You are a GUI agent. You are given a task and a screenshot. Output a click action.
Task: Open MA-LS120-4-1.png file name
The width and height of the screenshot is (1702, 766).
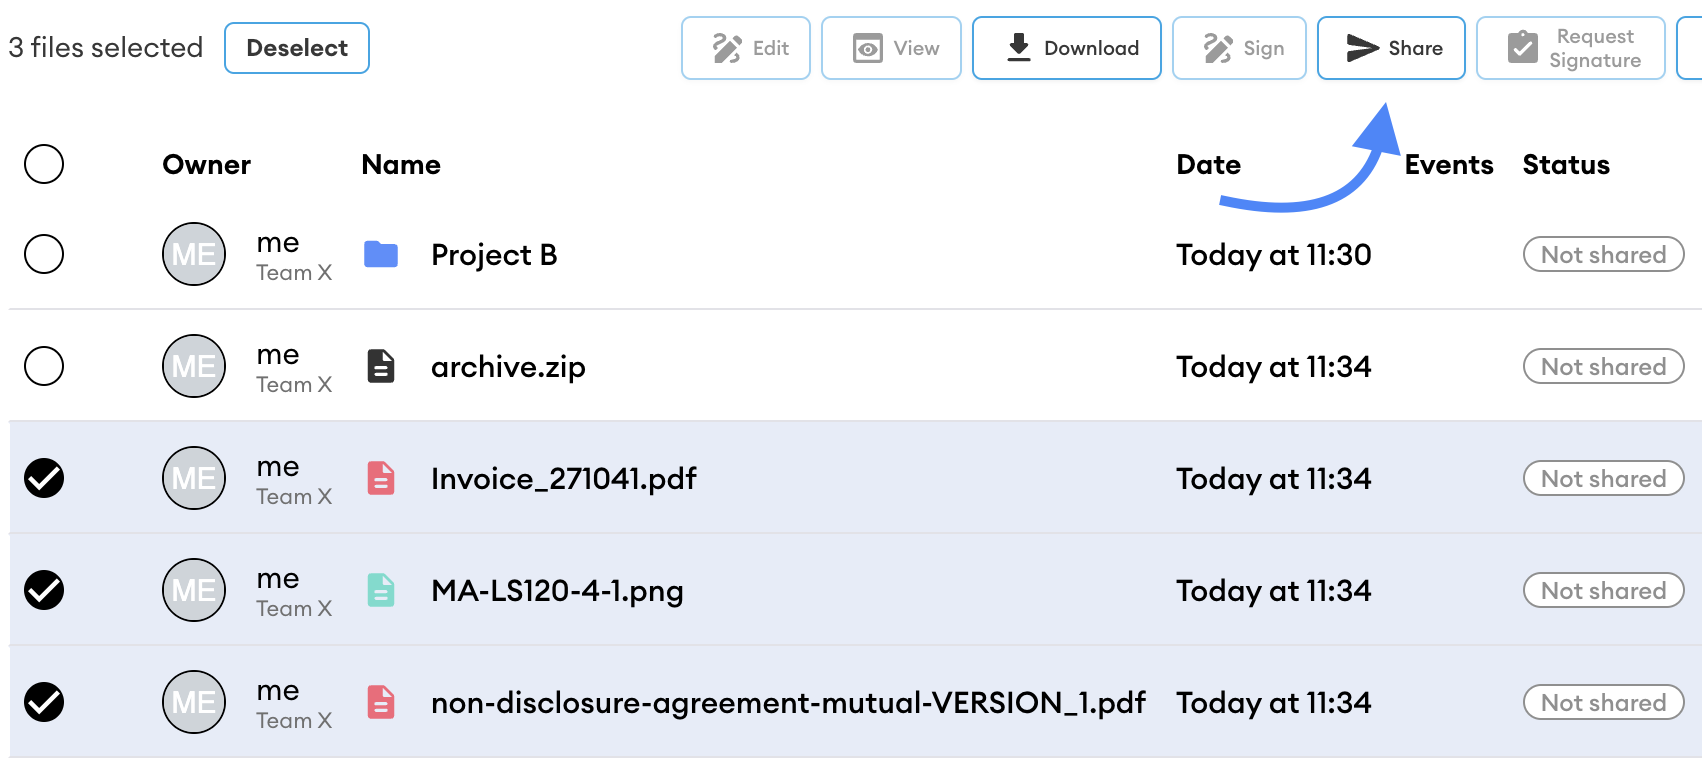(557, 591)
